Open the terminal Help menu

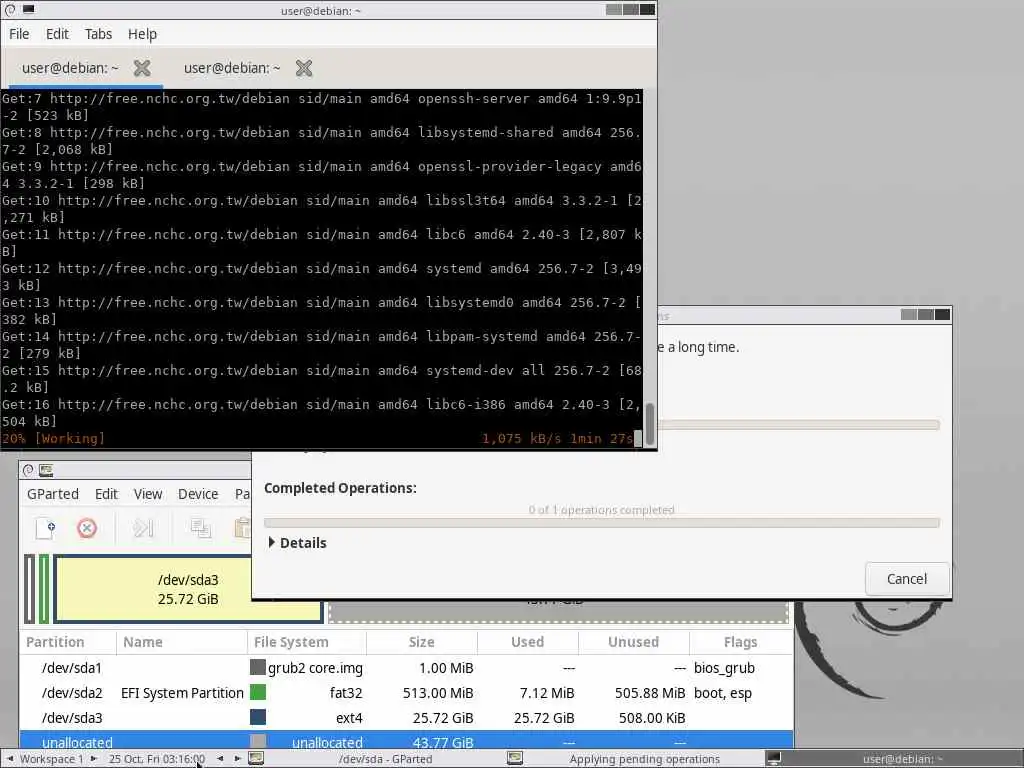[x=142, y=34]
